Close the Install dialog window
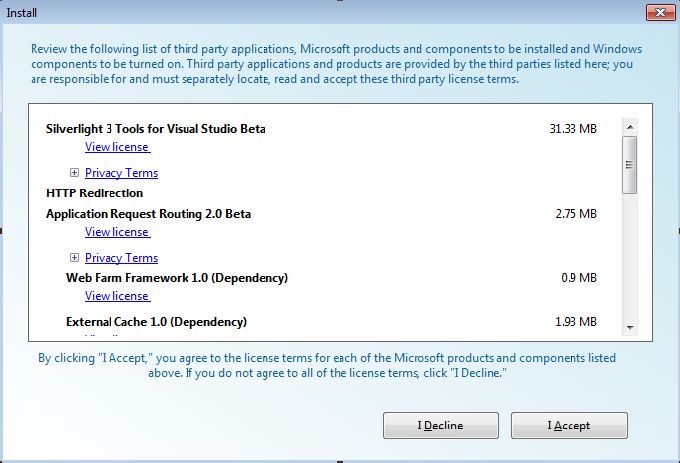 click(660, 13)
